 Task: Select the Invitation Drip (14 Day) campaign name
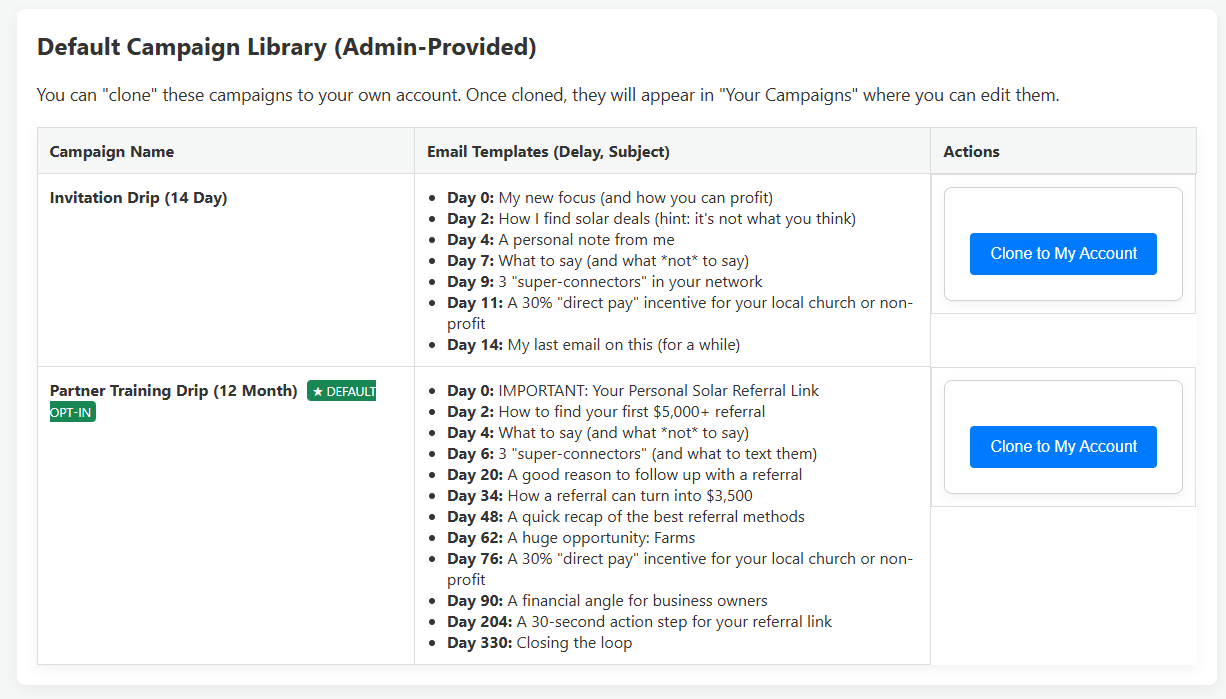[x=138, y=197]
